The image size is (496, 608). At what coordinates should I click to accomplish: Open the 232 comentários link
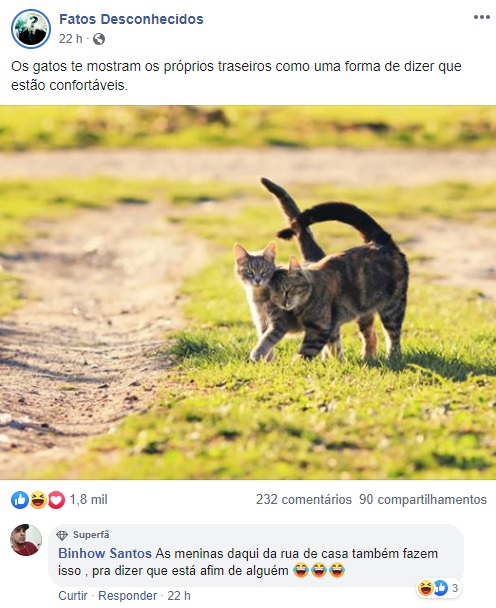[x=304, y=499]
